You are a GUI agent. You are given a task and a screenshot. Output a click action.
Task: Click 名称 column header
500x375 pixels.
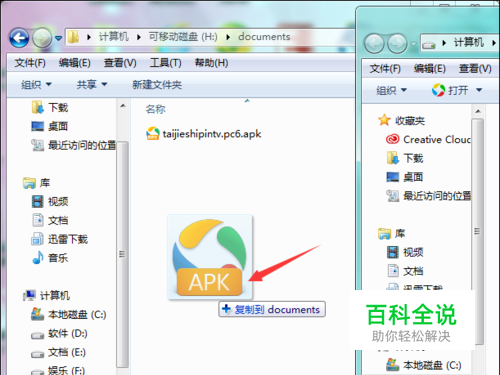pyautogui.click(x=155, y=109)
